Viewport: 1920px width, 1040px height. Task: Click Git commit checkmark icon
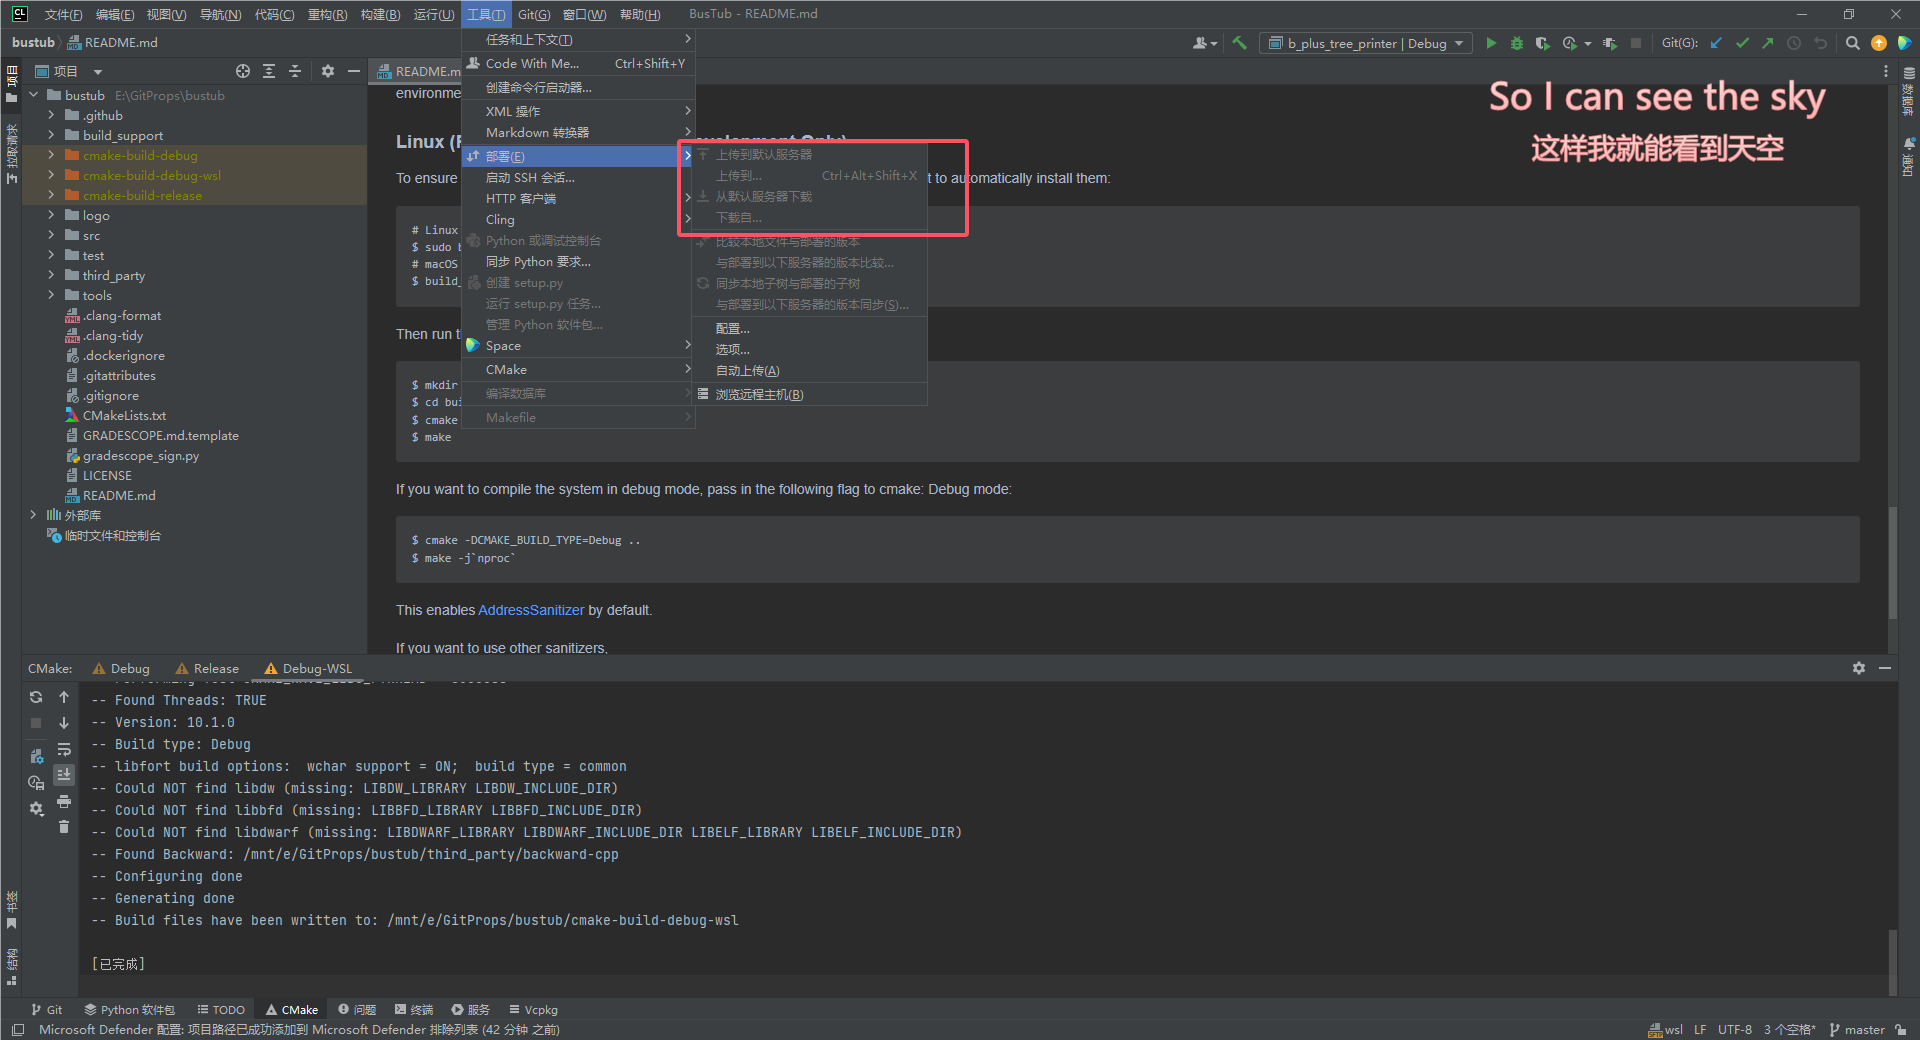1742,43
